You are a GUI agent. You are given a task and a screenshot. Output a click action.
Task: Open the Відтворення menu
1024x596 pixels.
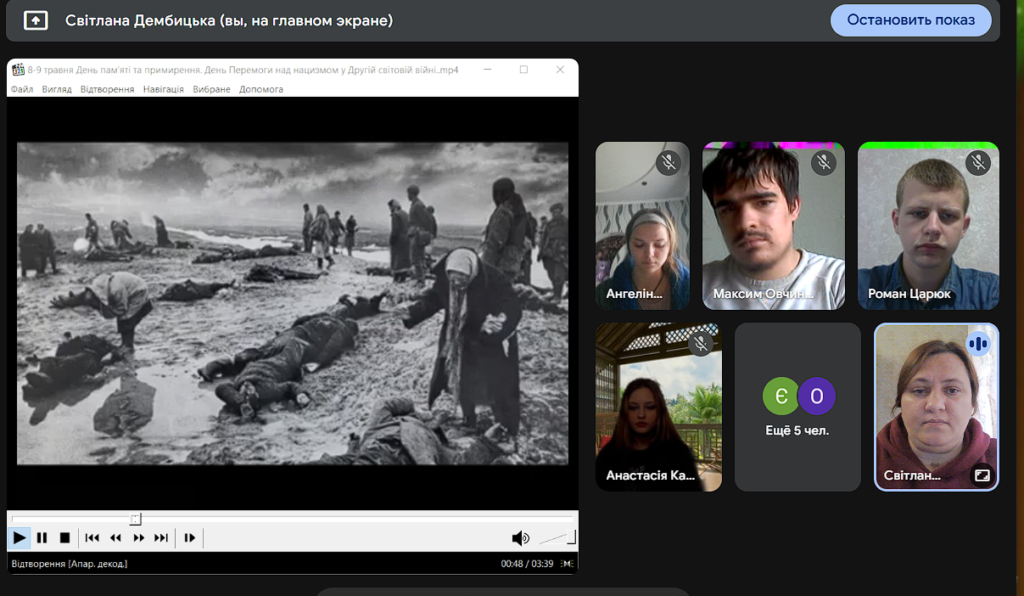(107, 89)
